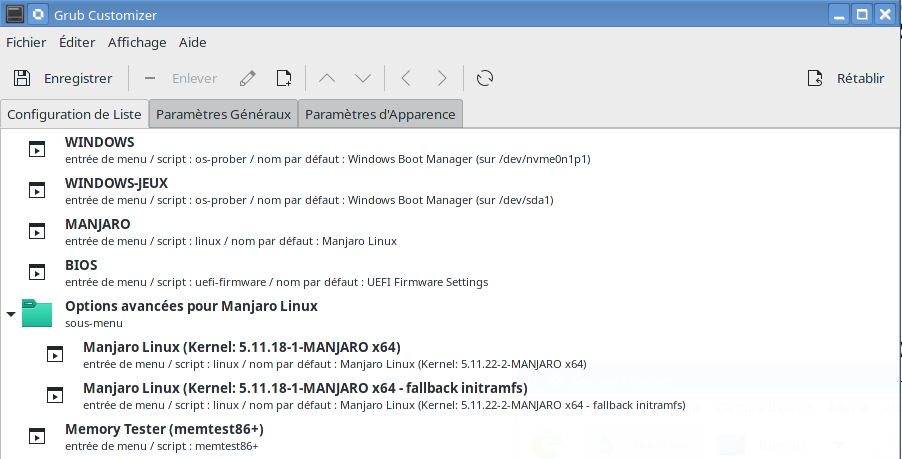
Task: Click the Enlever button label
Action: [194, 78]
